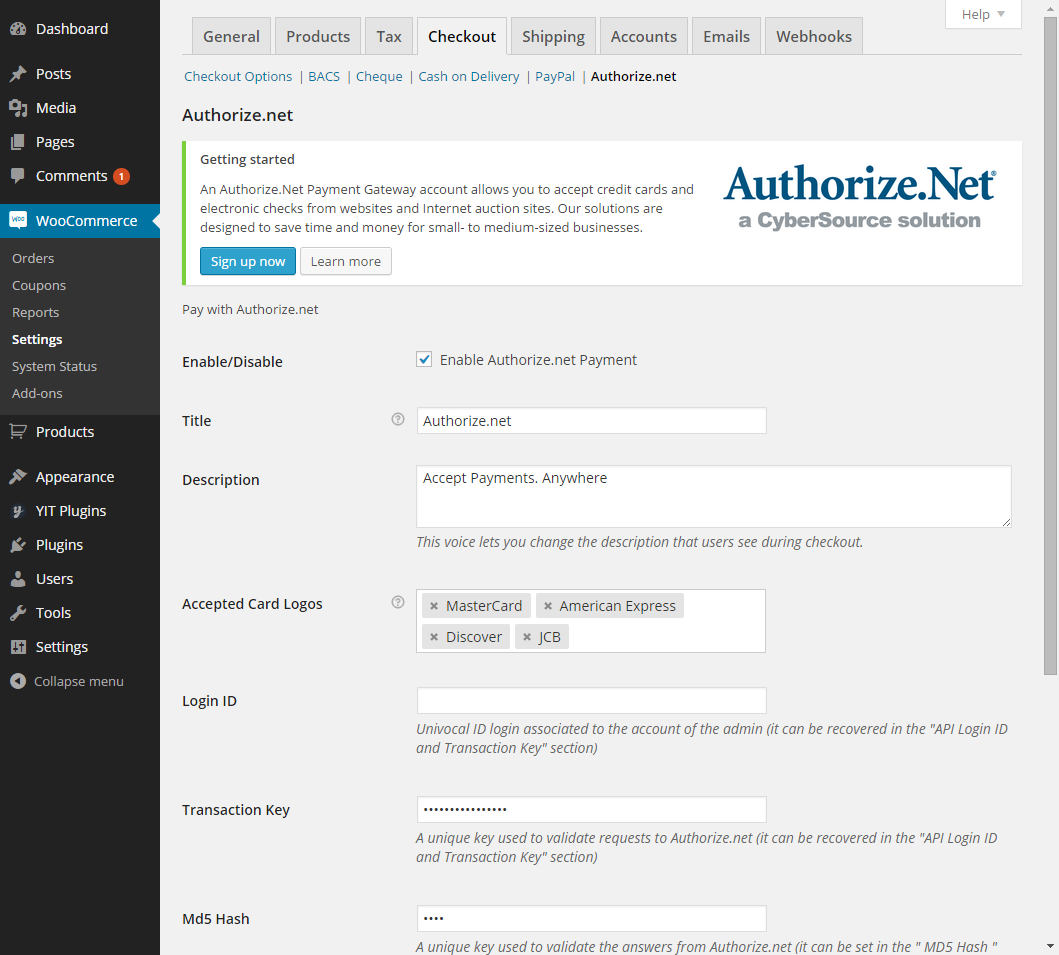Image resolution: width=1059 pixels, height=955 pixels.
Task: Open the Emails settings tab
Action: [726, 37]
